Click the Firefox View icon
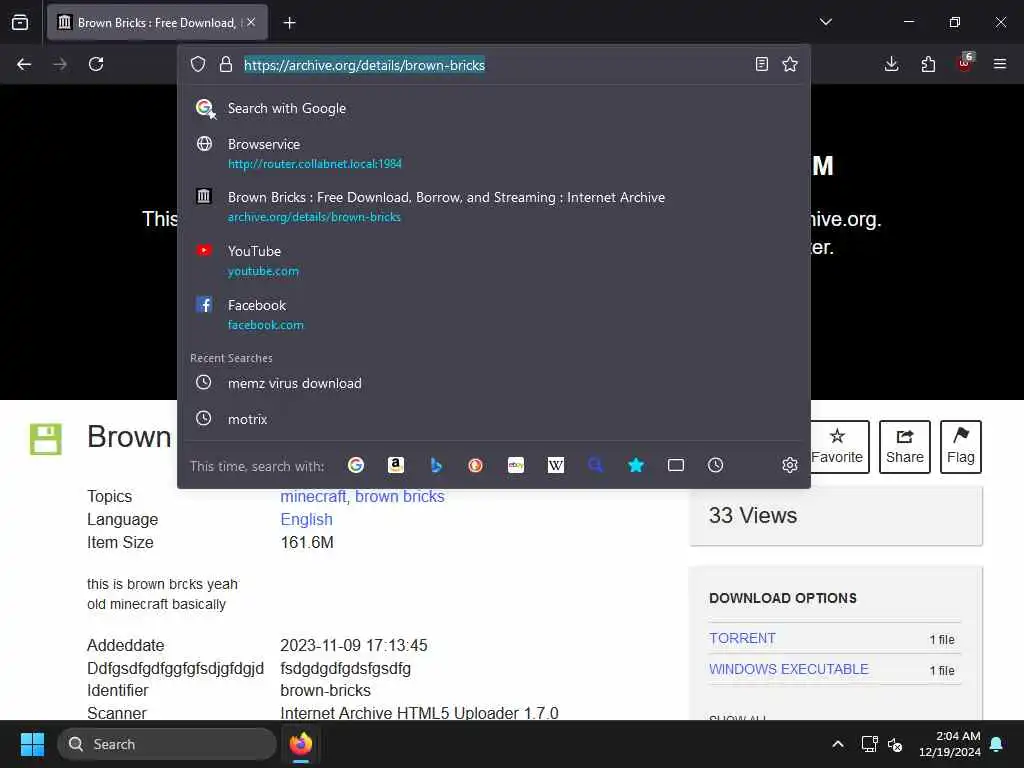The image size is (1024, 768). click(20, 22)
